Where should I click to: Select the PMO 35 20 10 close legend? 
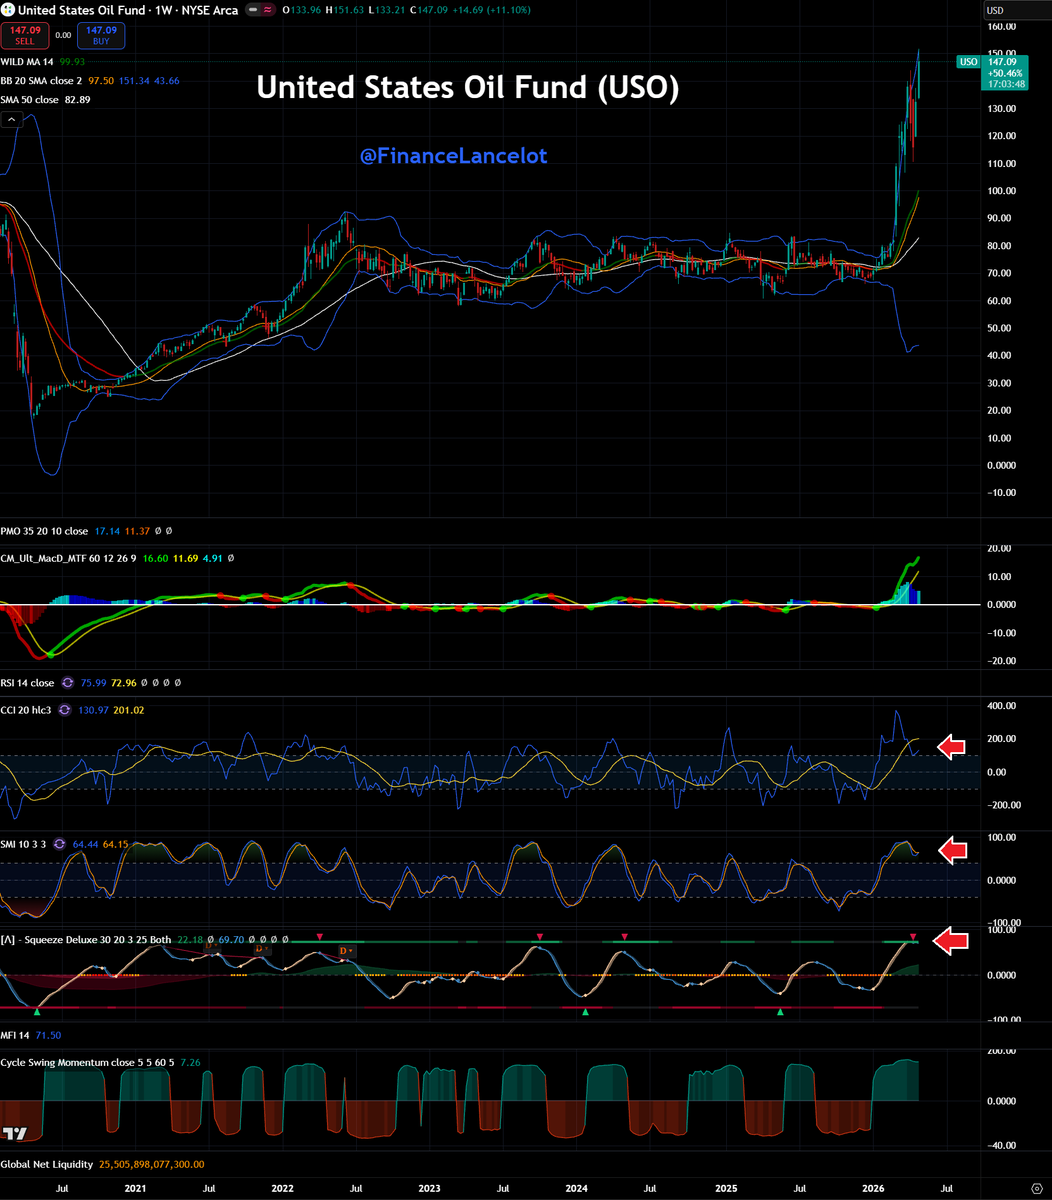tap(46, 531)
